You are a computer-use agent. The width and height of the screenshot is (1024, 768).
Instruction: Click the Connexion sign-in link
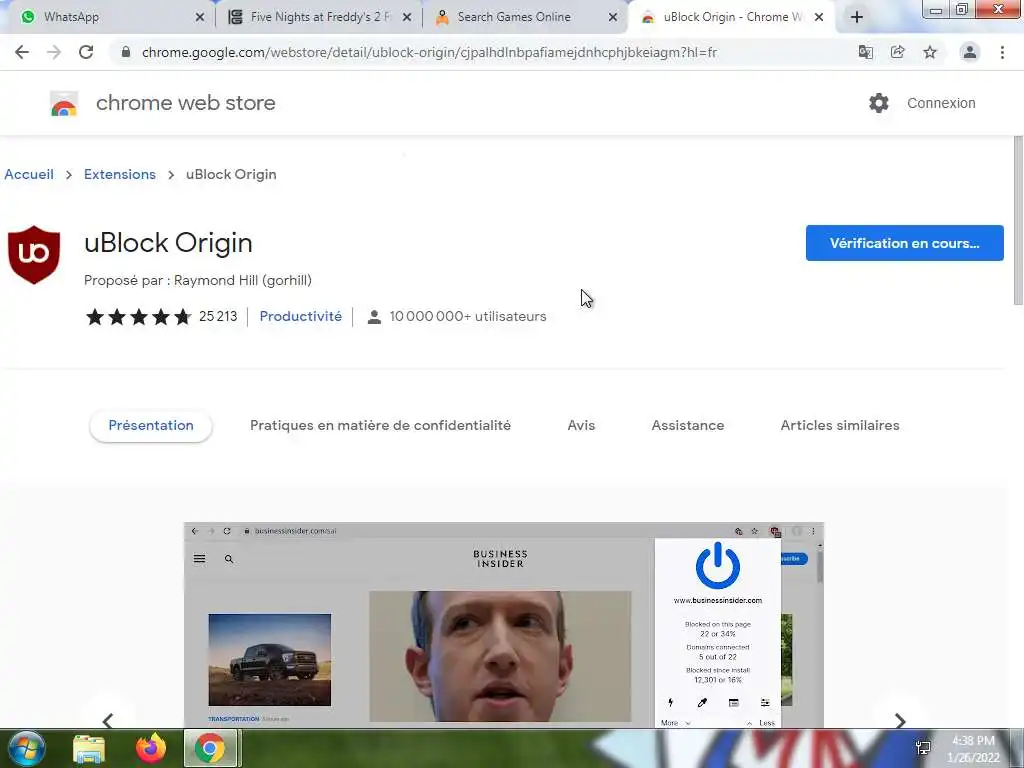(941, 103)
